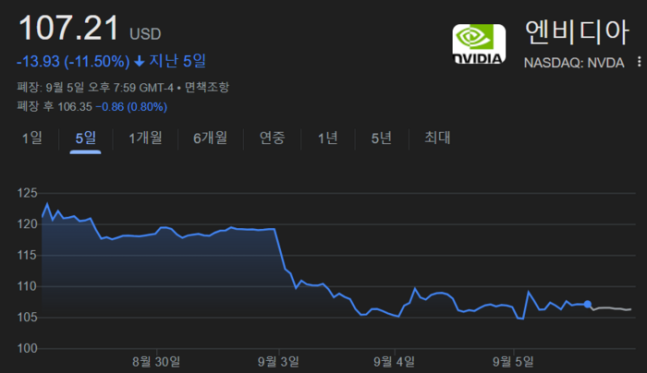Click the 폐장: 9월 5일 오후 7:59 GMT-4 timestamp

point(95,87)
